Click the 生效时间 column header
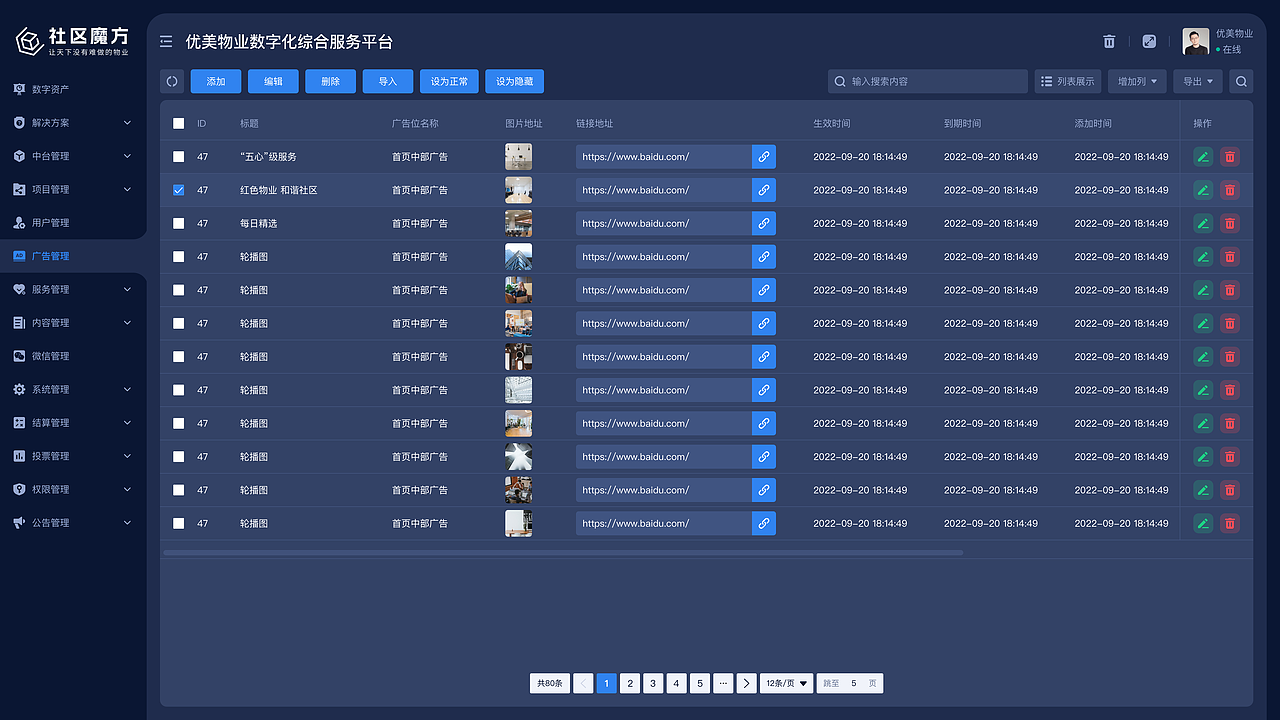The width and height of the screenshot is (1280, 720). [x=832, y=124]
